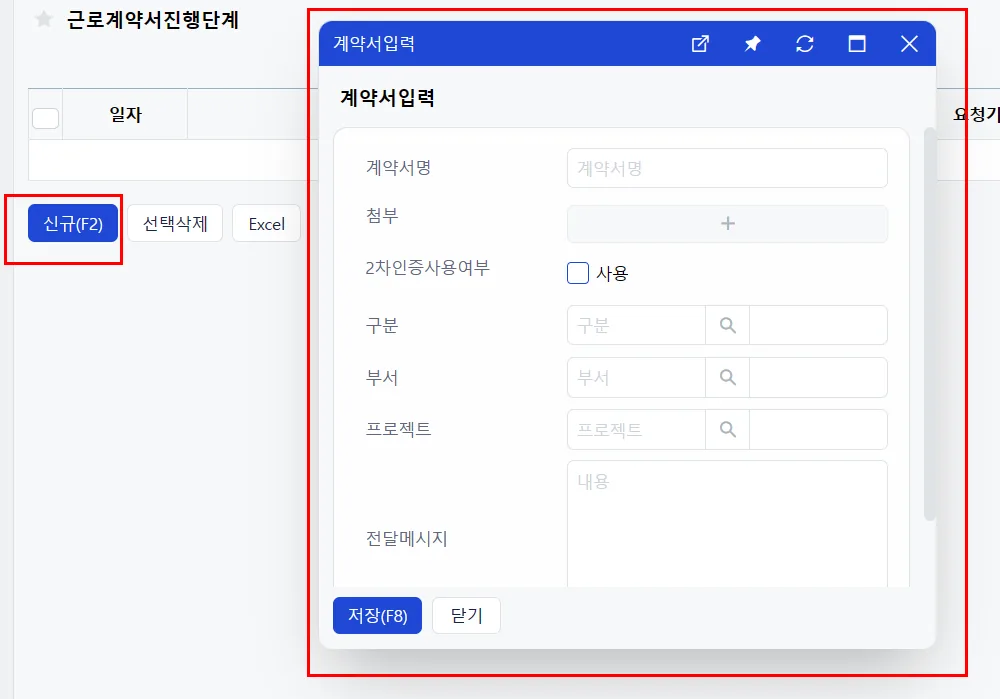
Task: Open the dialog in a new window icon
Action: pos(700,44)
